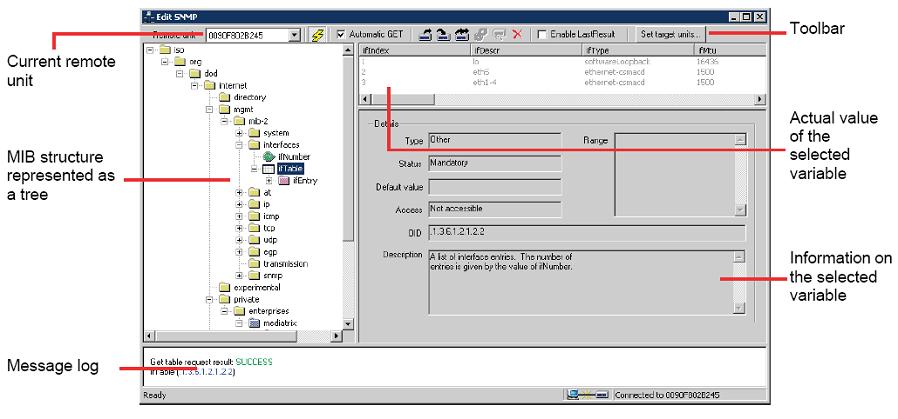
Task: Open the Remote unit dropdown
Action: tap(294, 35)
